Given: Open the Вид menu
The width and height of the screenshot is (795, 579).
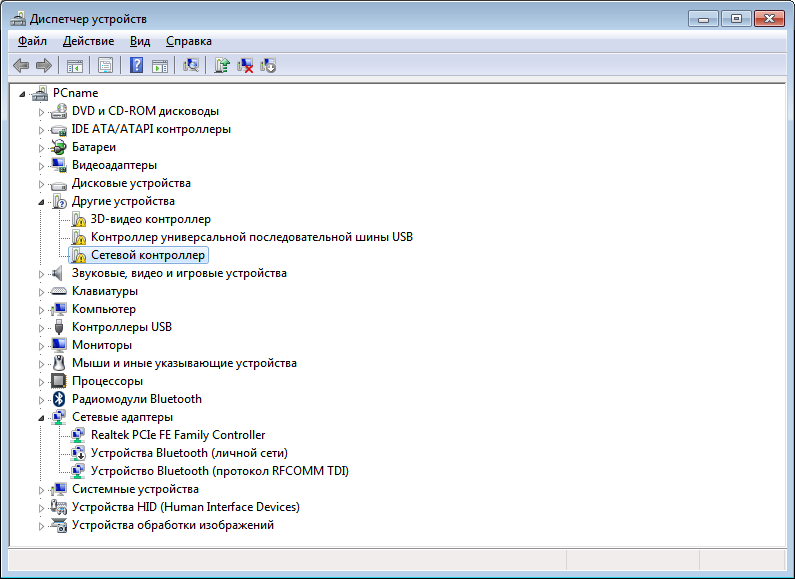Looking at the screenshot, I should pos(140,41).
